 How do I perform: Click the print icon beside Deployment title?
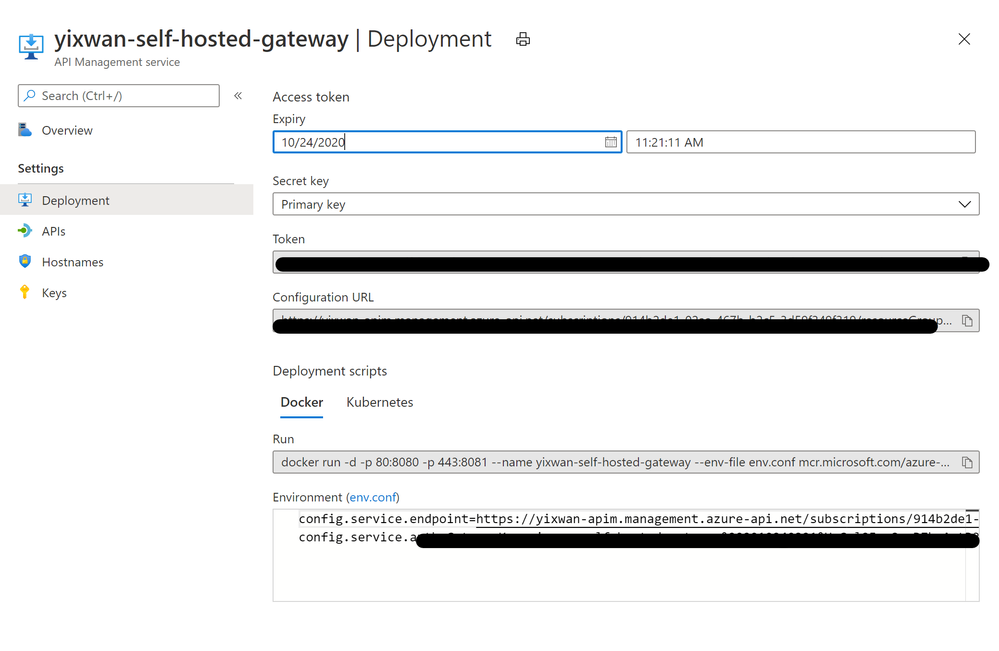pyautogui.click(x=522, y=39)
